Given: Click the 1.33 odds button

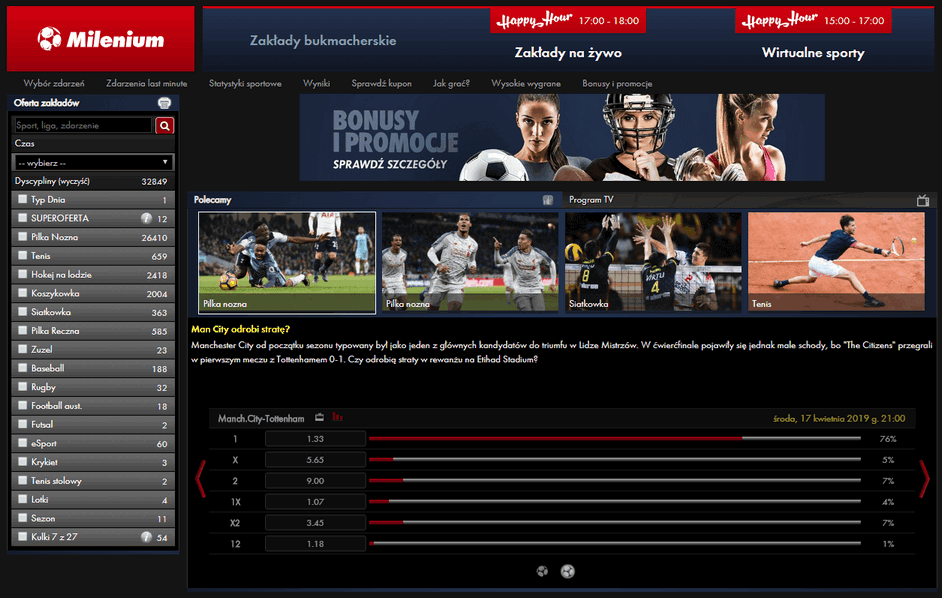Looking at the screenshot, I should [315, 439].
